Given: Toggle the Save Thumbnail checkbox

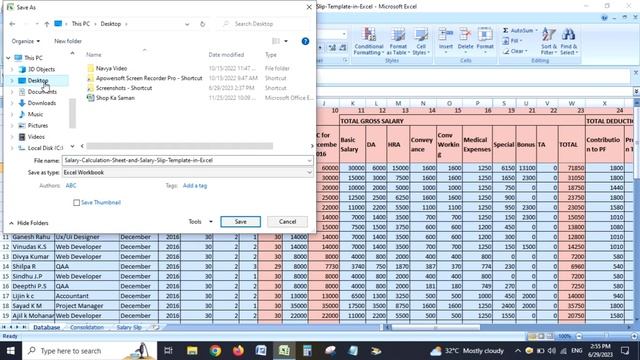Looking at the screenshot, I should point(76,202).
